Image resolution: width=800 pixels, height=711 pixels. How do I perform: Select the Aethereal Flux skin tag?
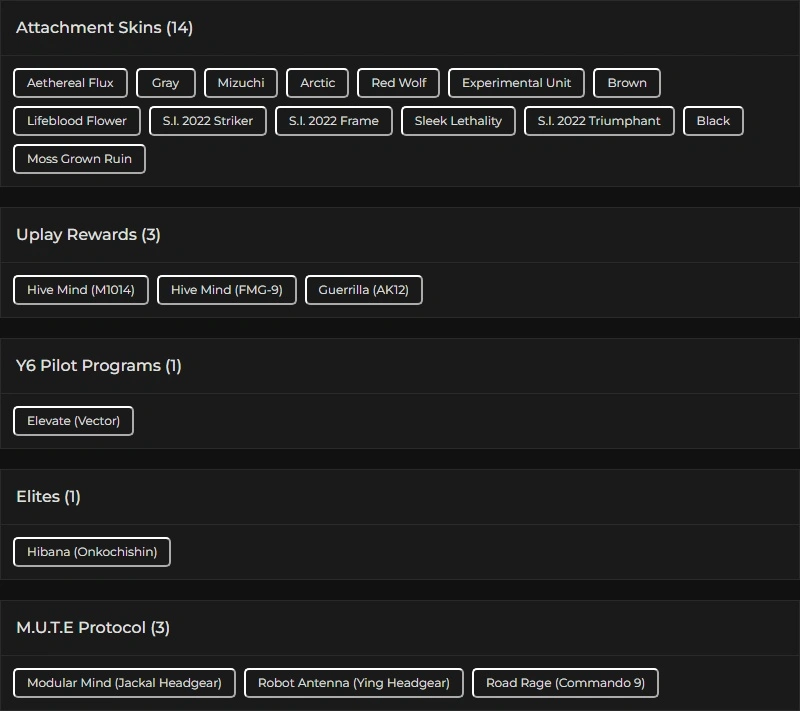(70, 83)
